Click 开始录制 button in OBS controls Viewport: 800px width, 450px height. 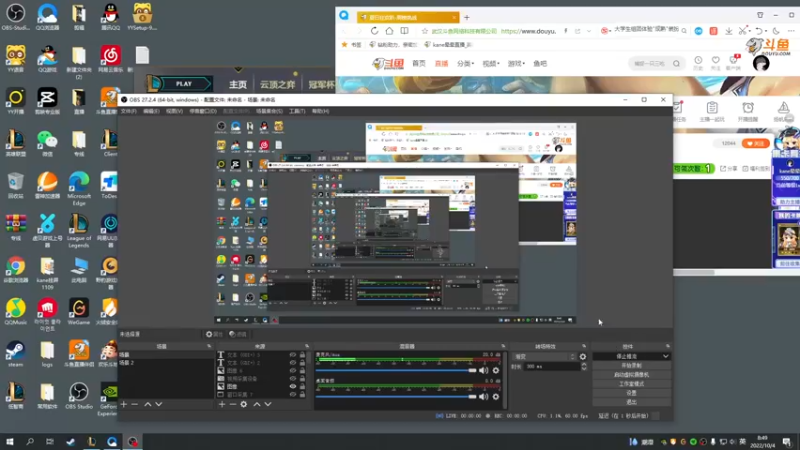pyautogui.click(x=631, y=365)
